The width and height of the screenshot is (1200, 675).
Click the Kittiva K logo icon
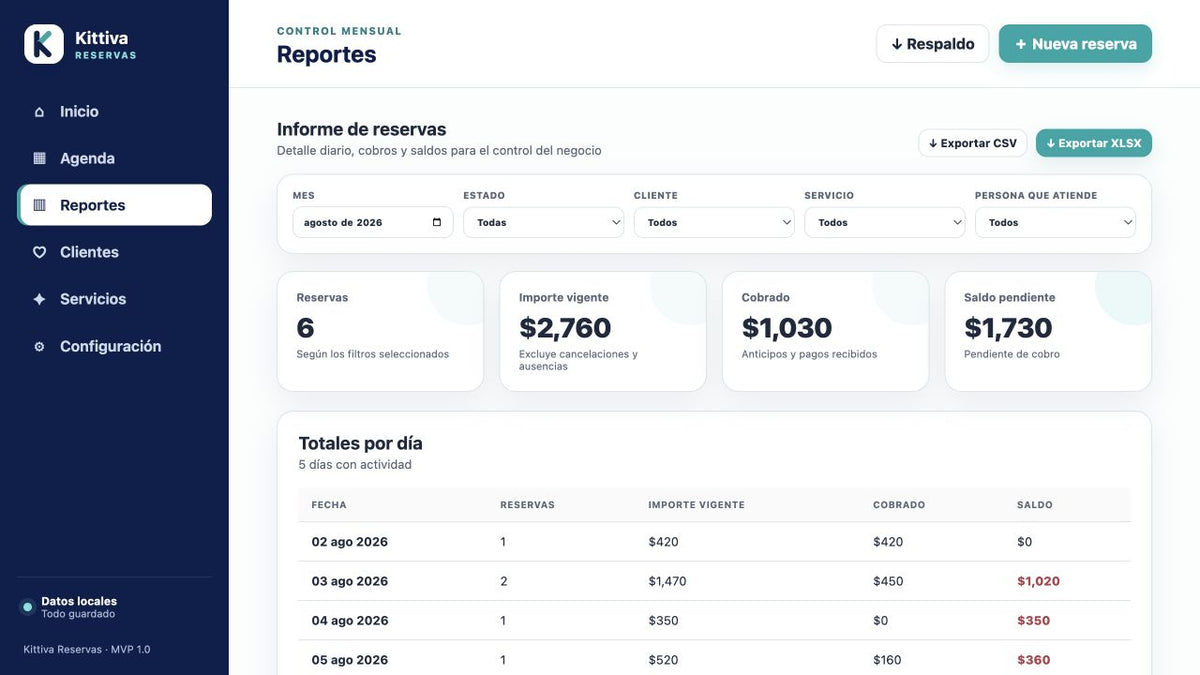tap(44, 44)
